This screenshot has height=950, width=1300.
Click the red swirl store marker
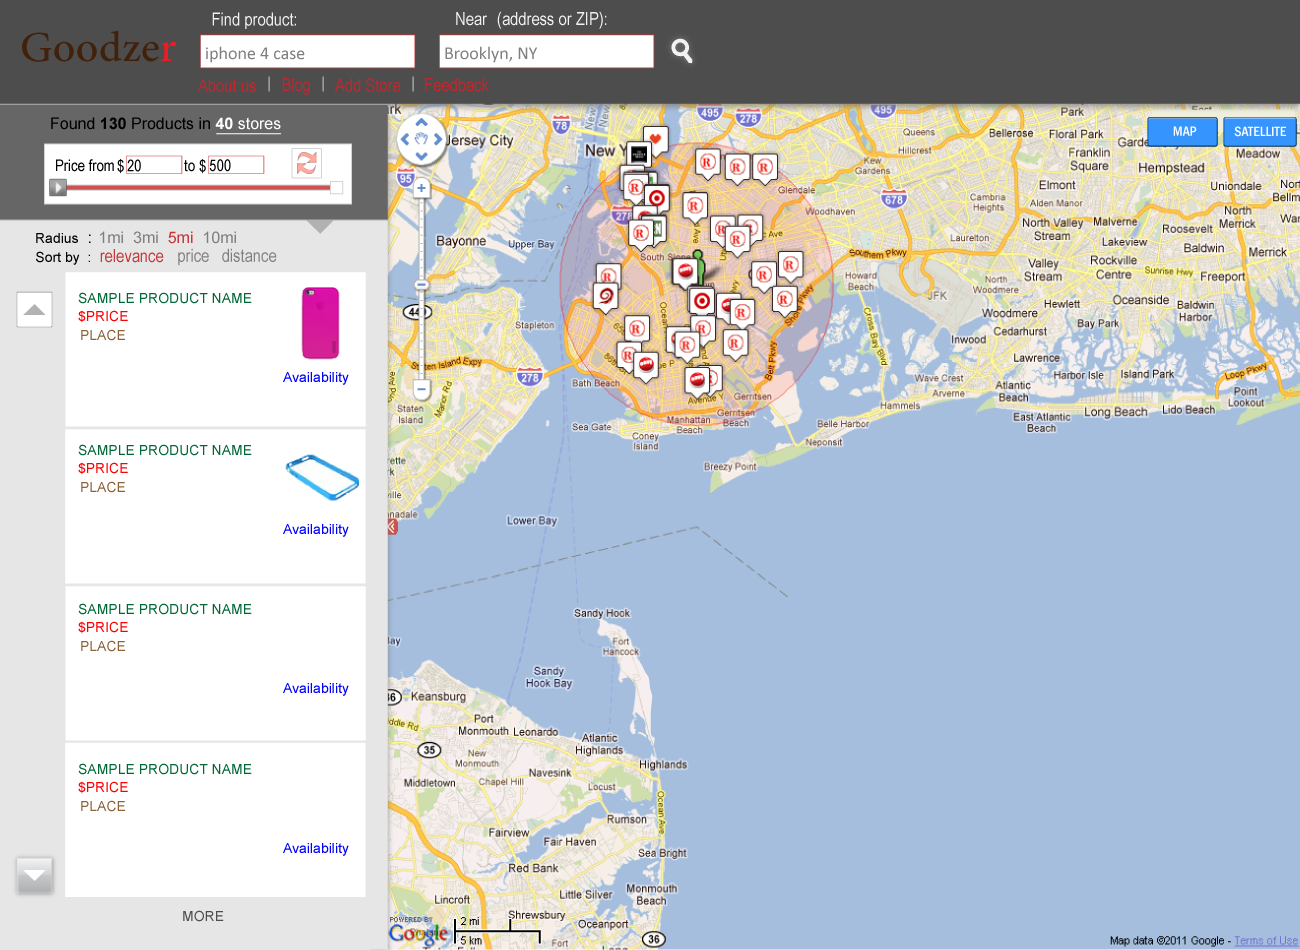[605, 296]
